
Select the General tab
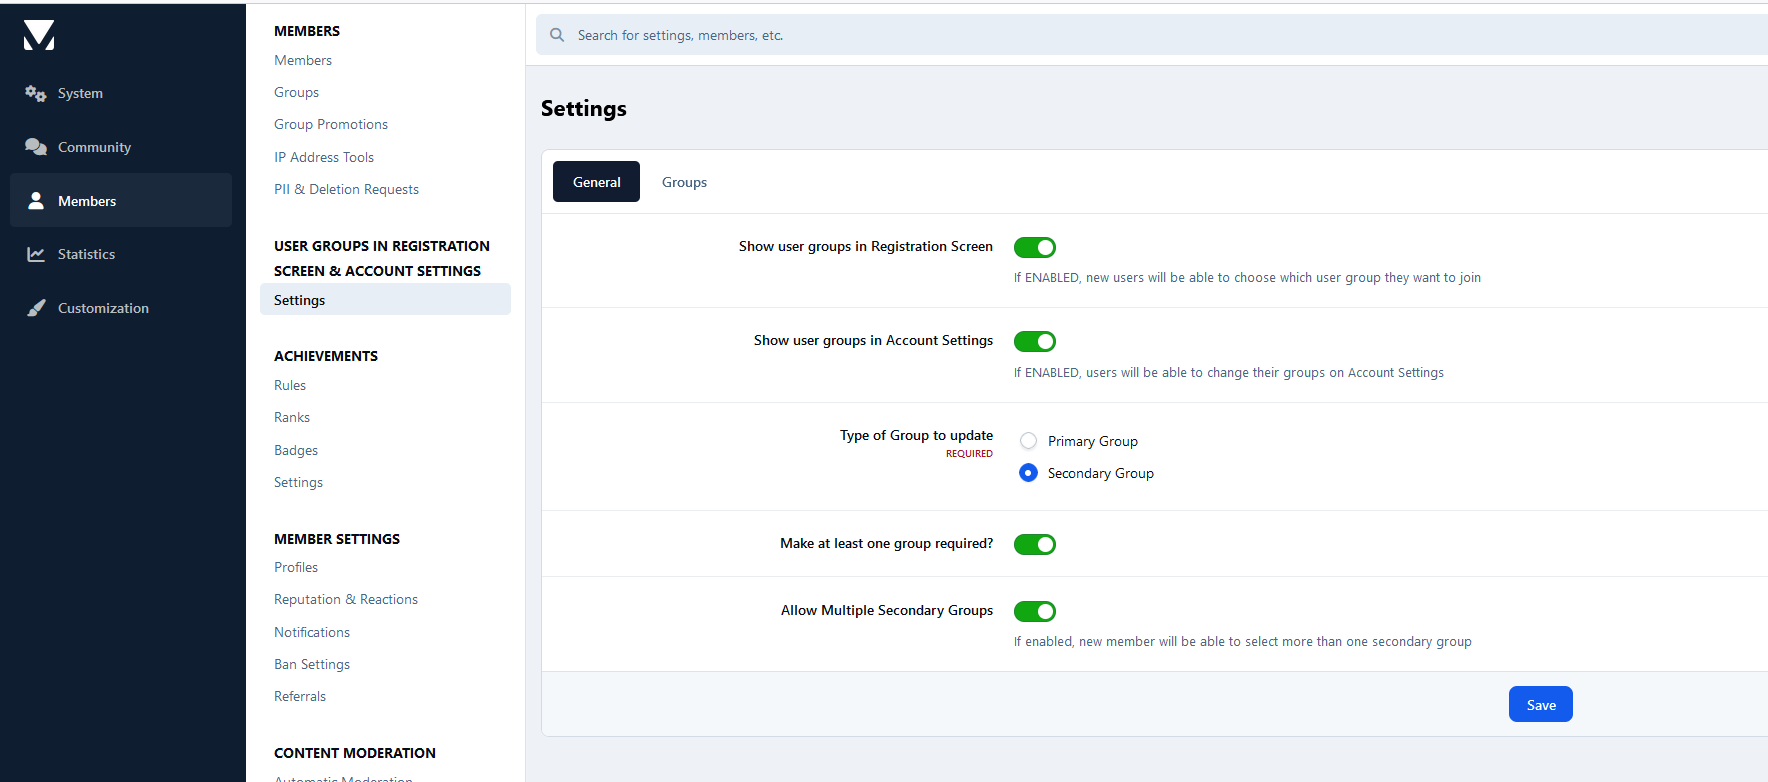[x=596, y=182]
